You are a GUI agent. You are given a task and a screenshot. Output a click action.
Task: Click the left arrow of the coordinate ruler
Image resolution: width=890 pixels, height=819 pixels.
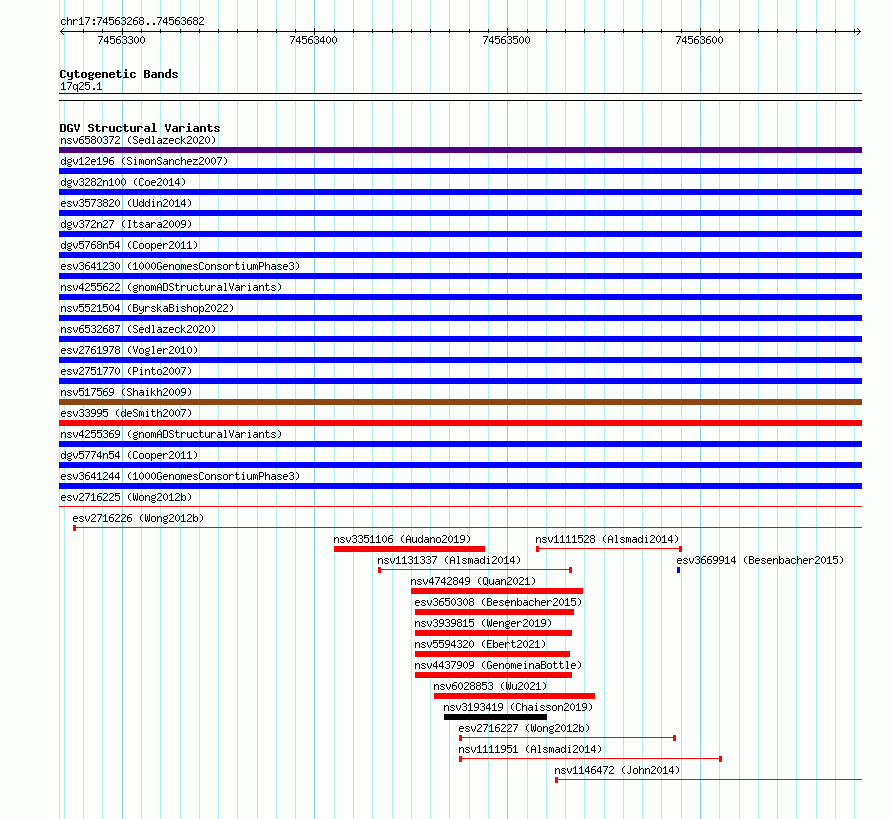(62, 32)
